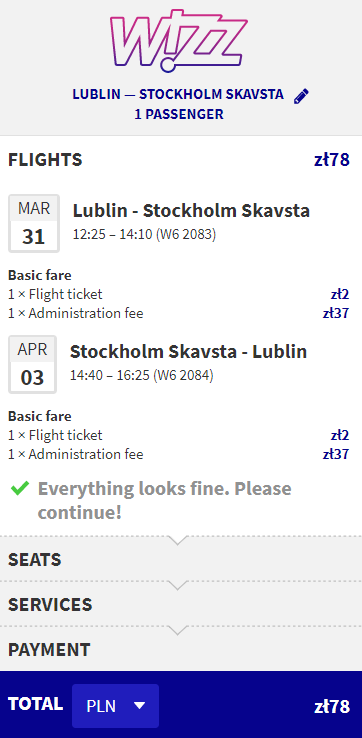Select the APR 03 date box
This screenshot has height=738, width=362.
tap(32, 364)
